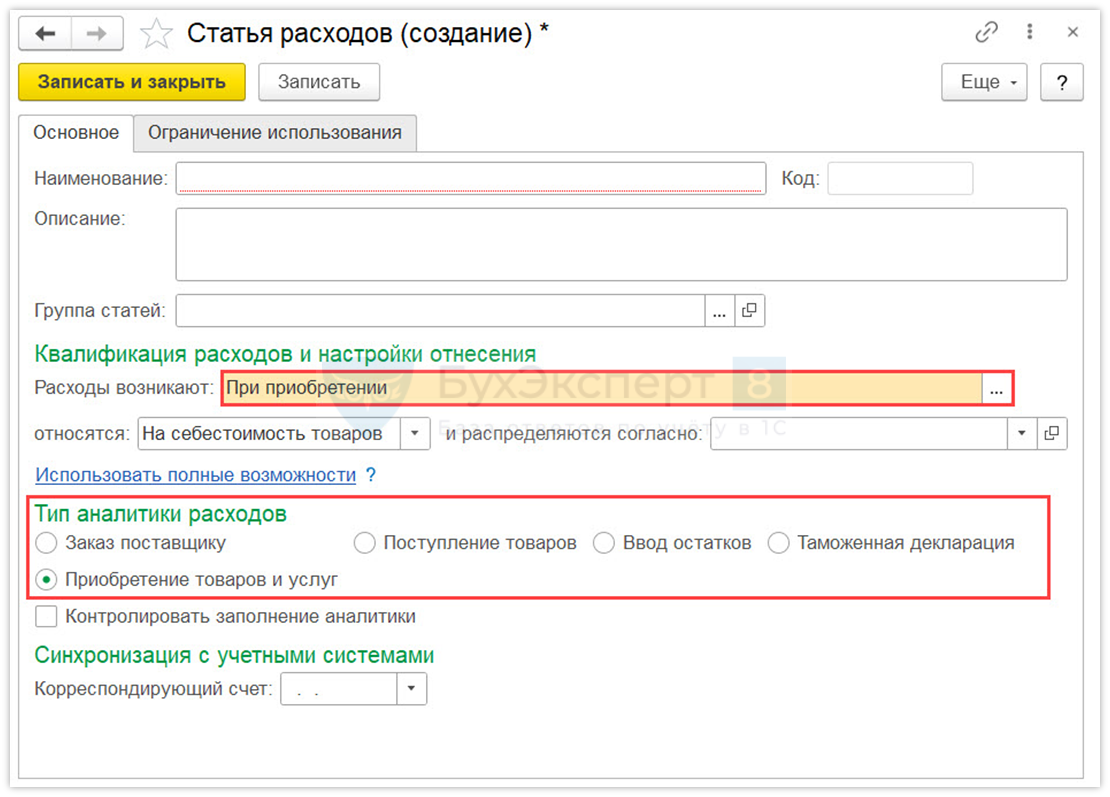This screenshot has height=797, width=1110.
Task: Expand the Корреспондирующий счет dropdown
Action: point(411,689)
